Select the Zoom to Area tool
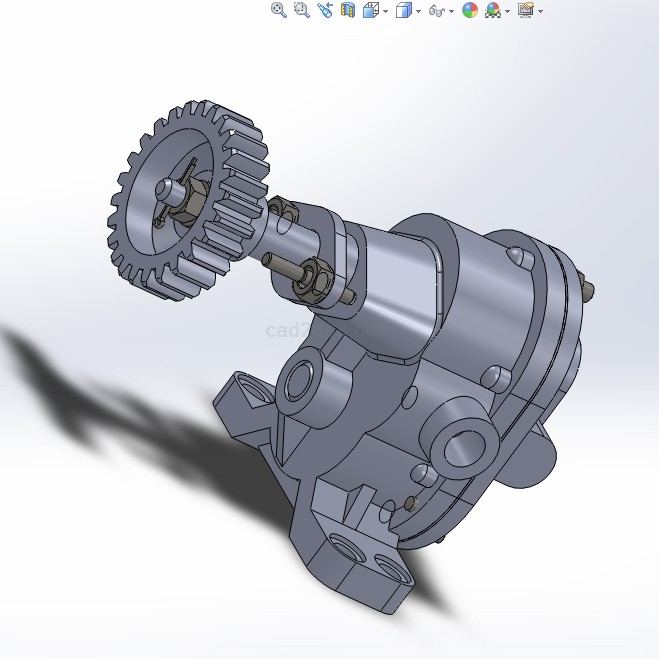Viewport: 659px width, 659px height. point(301,10)
